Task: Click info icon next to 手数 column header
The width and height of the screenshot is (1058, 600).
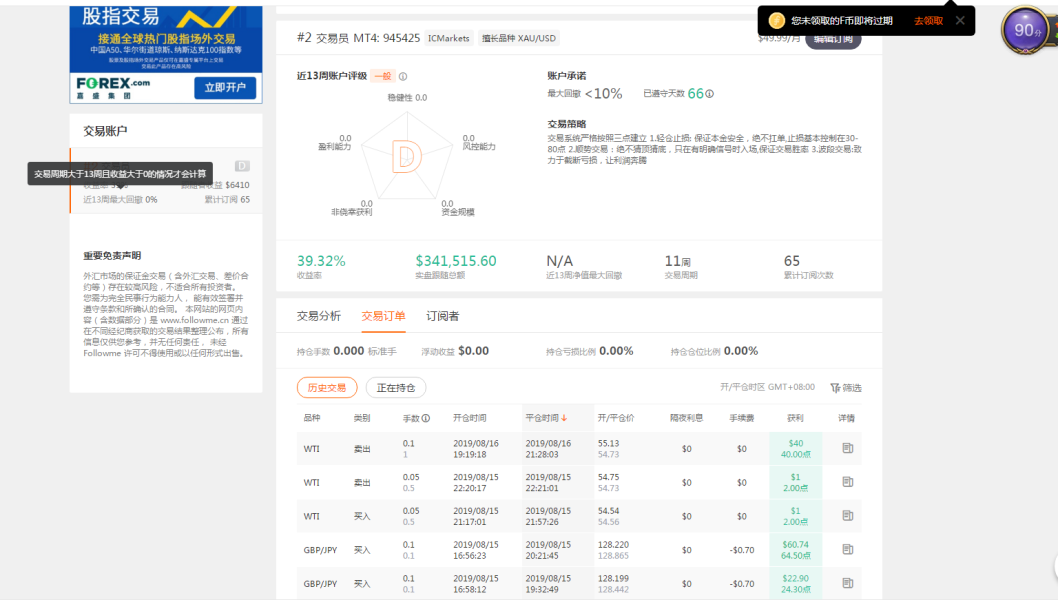Action: pyautogui.click(x=426, y=418)
